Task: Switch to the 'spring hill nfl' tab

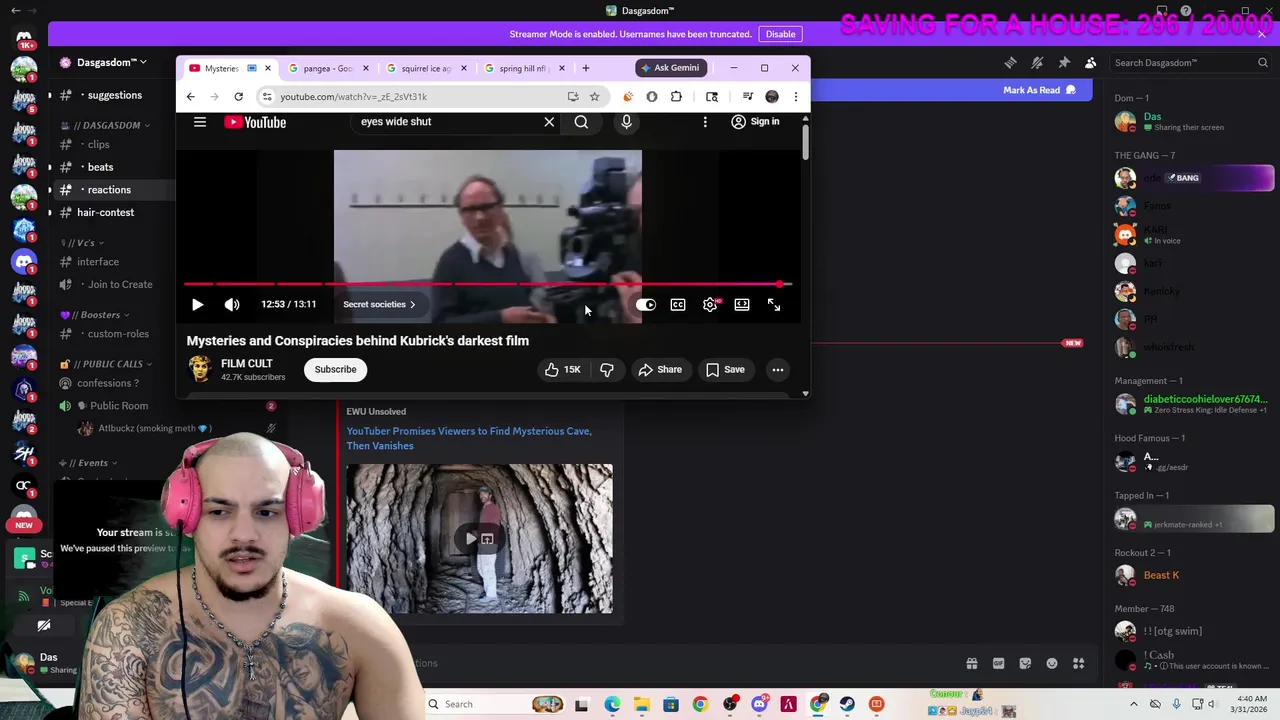Action: [523, 68]
